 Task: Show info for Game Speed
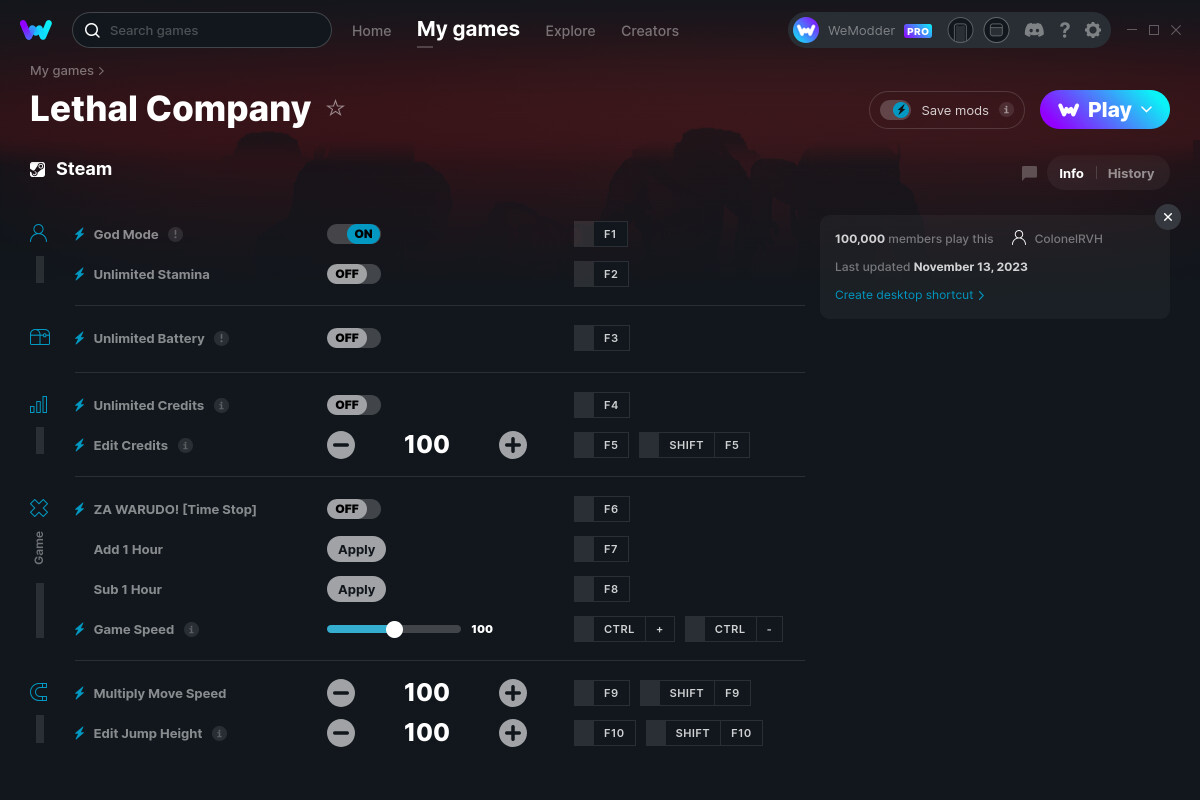point(192,629)
